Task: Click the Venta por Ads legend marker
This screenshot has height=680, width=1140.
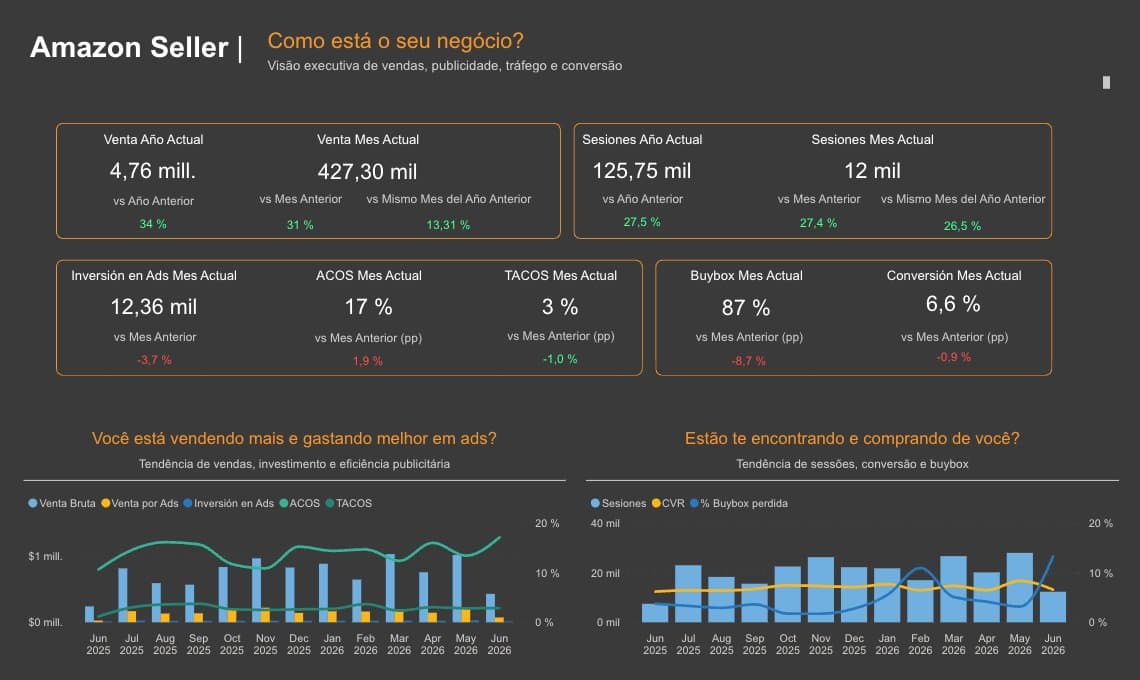Action: pos(105,503)
